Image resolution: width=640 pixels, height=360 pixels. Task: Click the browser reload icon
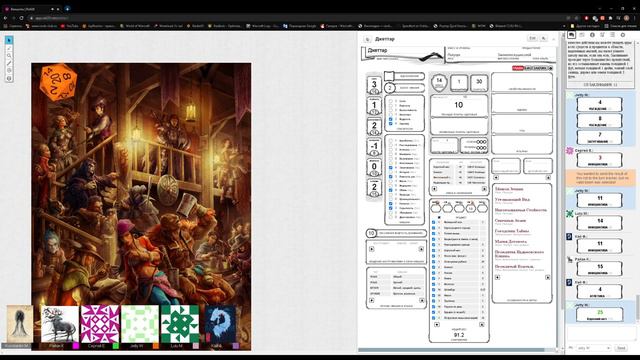(22, 18)
